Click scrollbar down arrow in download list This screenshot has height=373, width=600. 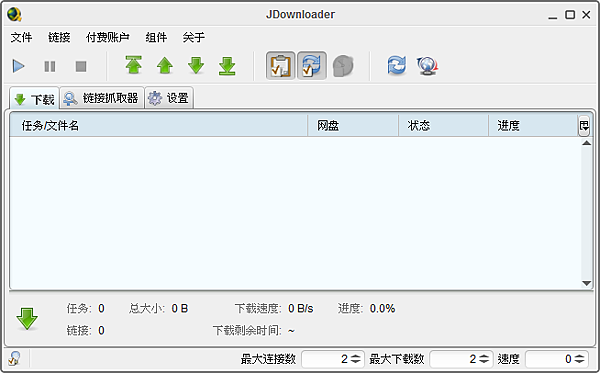tap(586, 283)
